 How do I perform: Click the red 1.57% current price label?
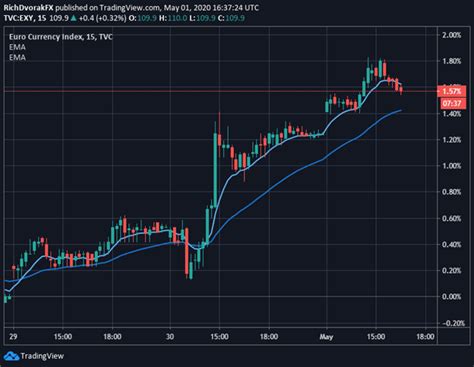coord(452,91)
